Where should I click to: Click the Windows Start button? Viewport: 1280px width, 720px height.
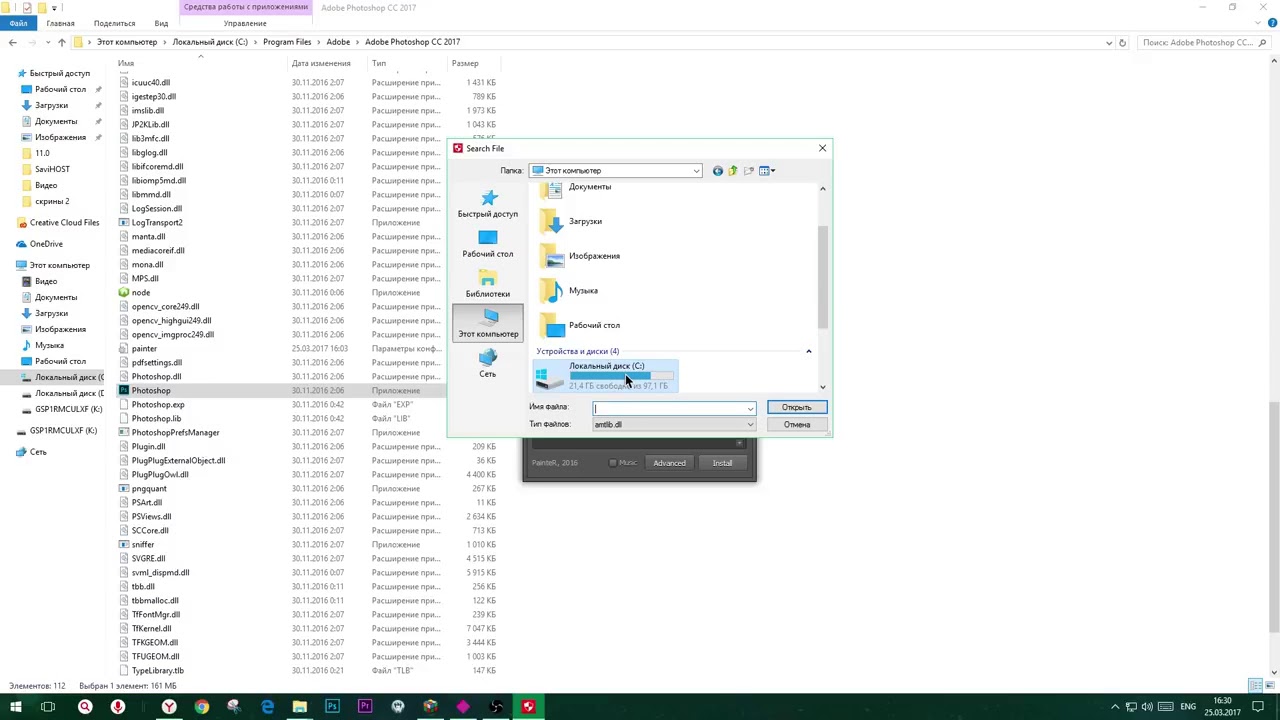point(16,707)
